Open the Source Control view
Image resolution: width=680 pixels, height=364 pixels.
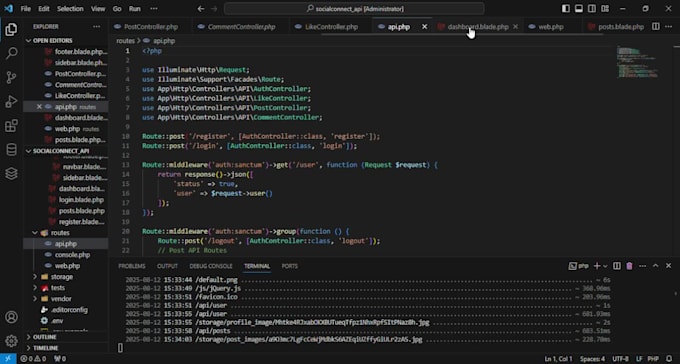point(11,78)
